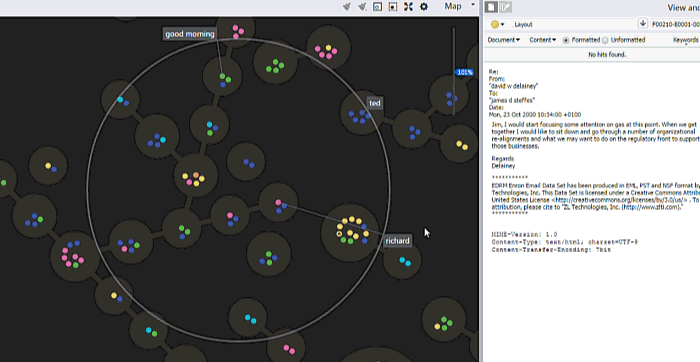The image size is (700, 362).
Task: Click the 101% zoom slider handle
Action: point(464,72)
